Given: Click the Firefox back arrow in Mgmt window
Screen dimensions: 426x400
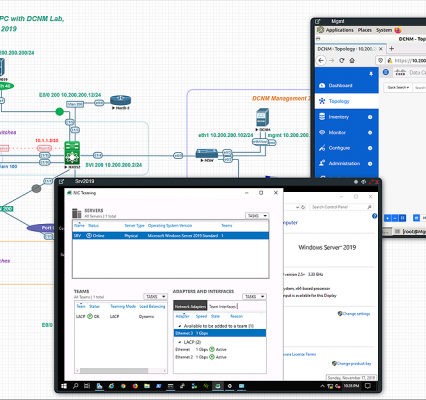Looking at the screenshot, I should click(321, 60).
